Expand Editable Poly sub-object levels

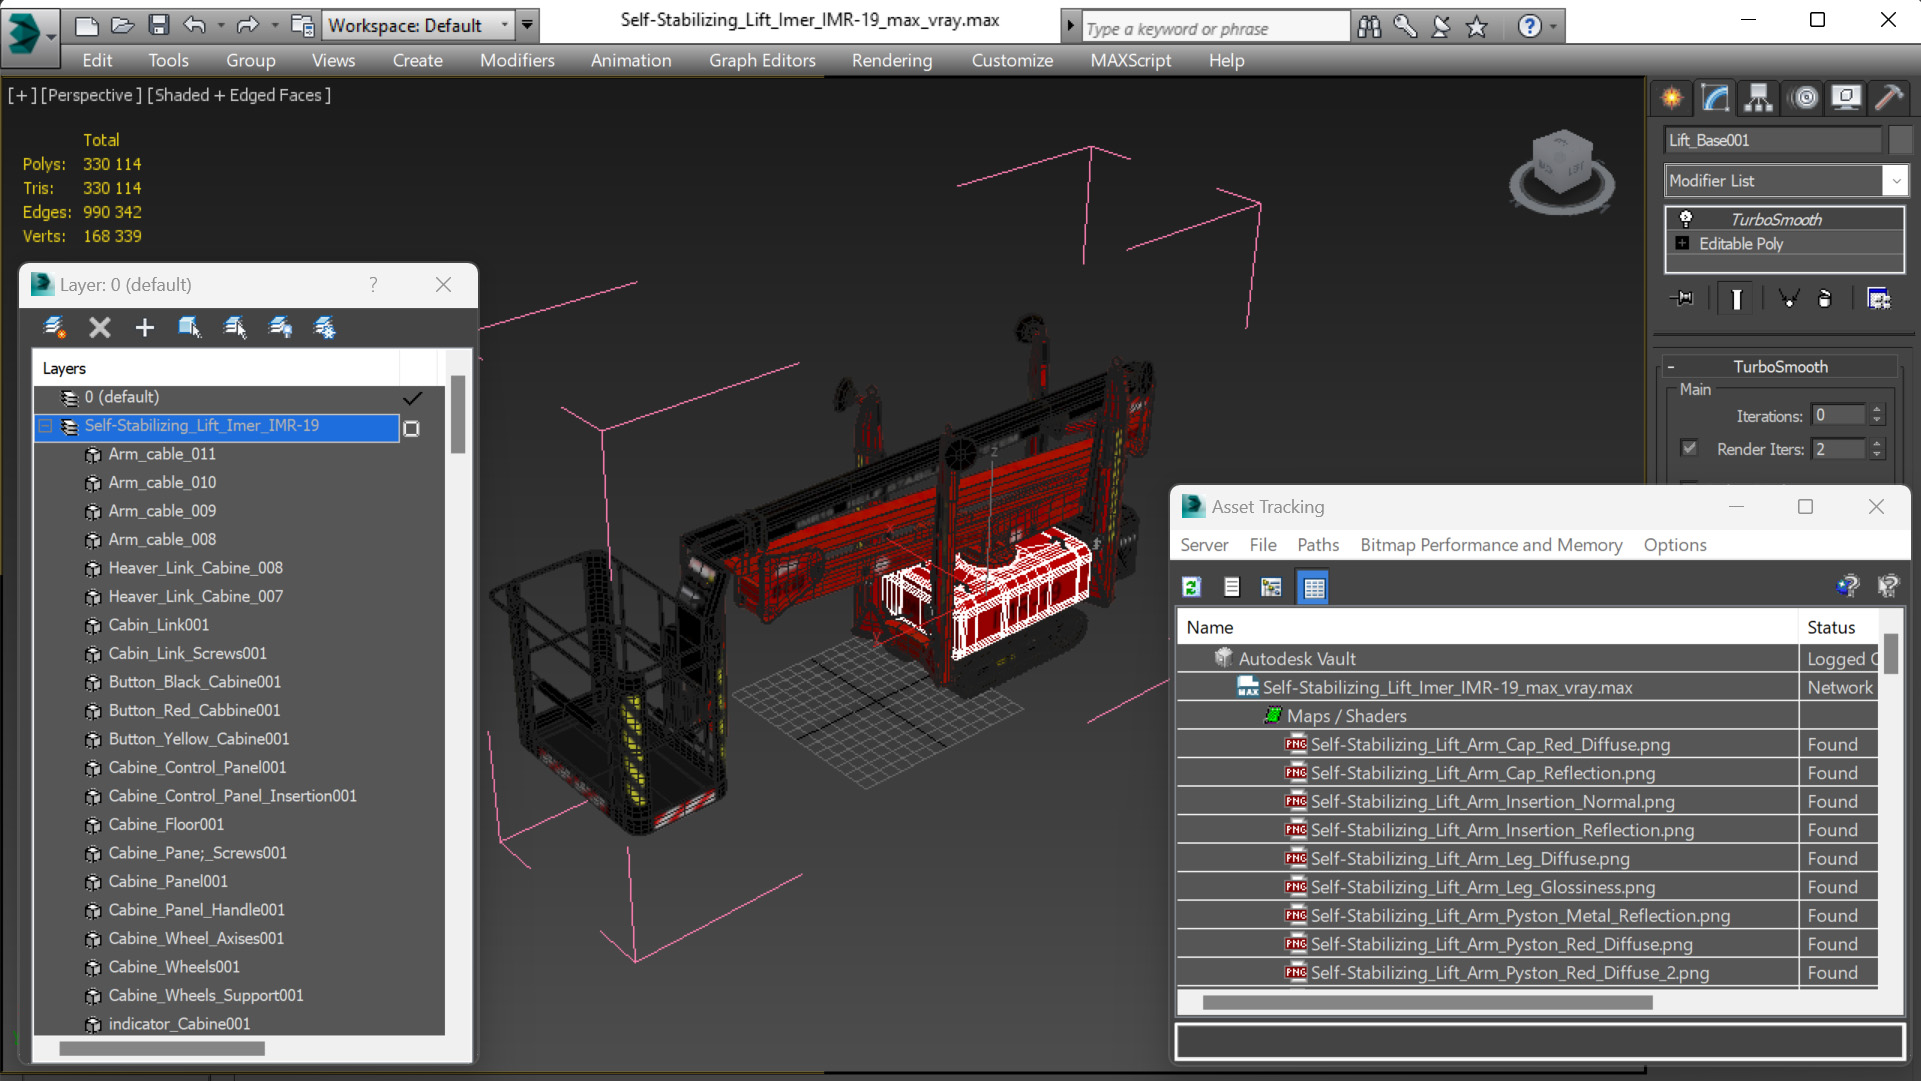[1682, 243]
